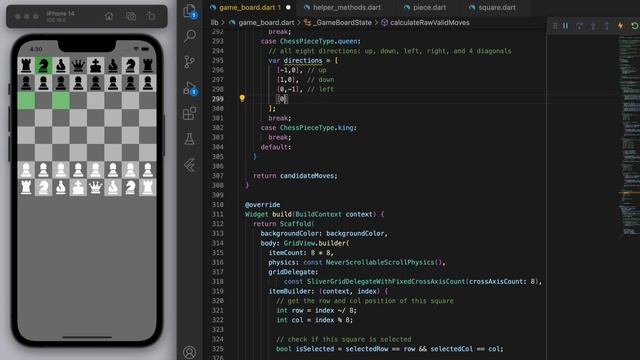Image resolution: width=640 pixels, height=360 pixels.
Task: Tap the left green valid-move square
Action: [26, 100]
